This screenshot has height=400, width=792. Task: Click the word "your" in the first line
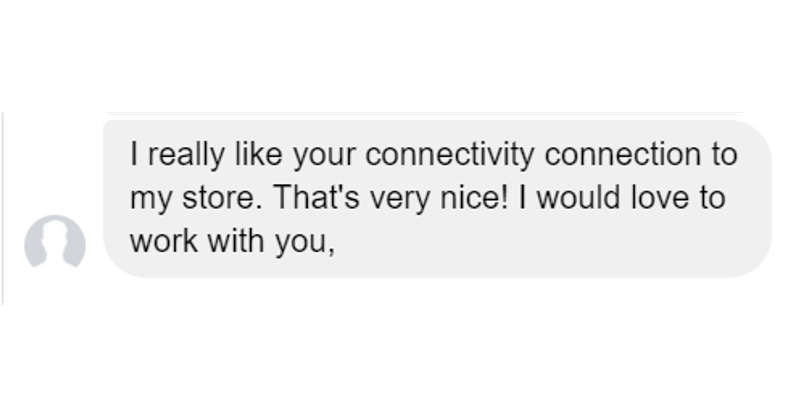(324, 156)
